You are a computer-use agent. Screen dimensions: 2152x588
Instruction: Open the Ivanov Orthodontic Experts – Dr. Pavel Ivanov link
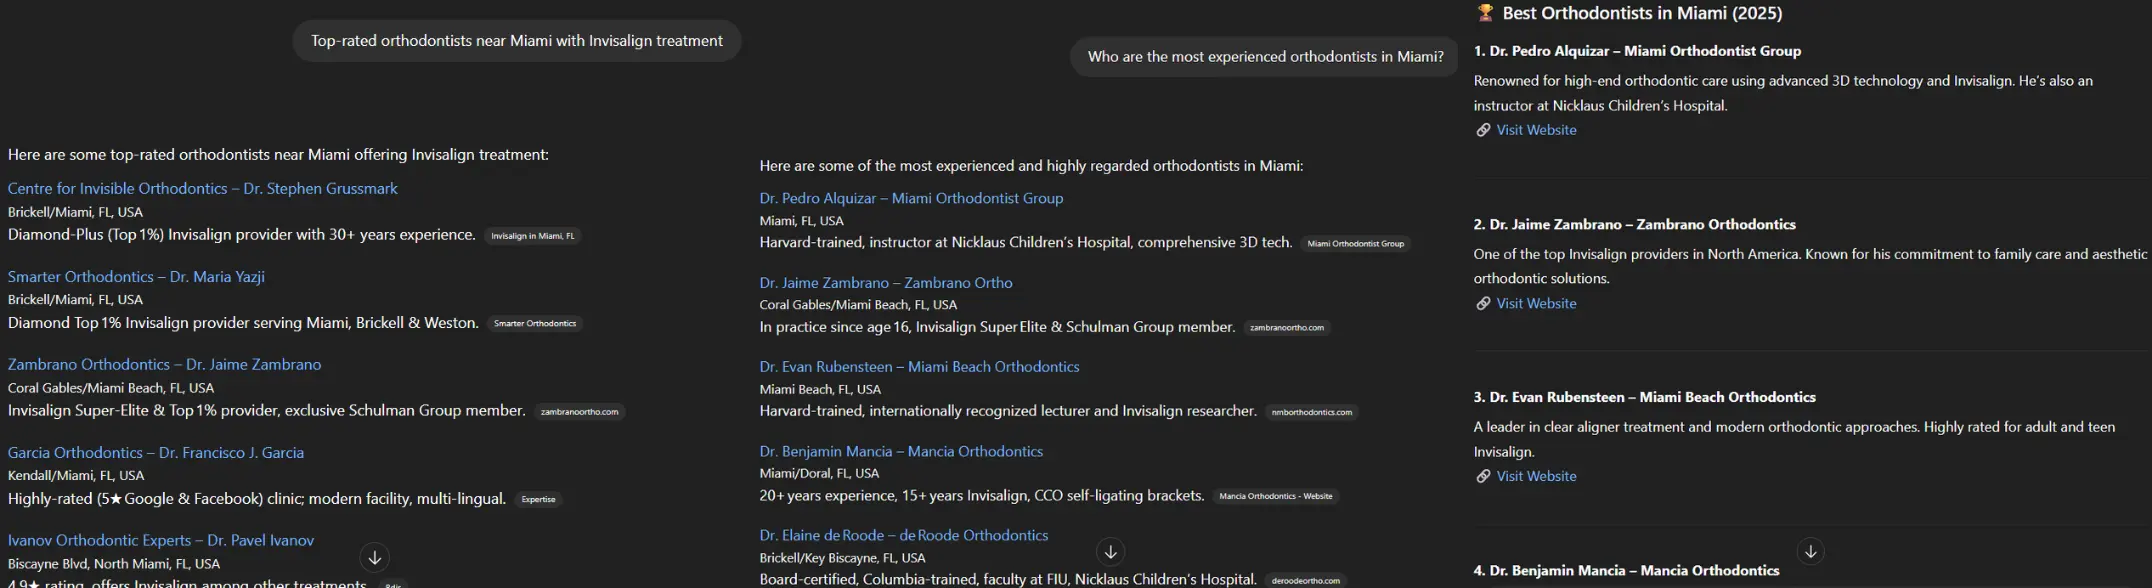pos(161,540)
